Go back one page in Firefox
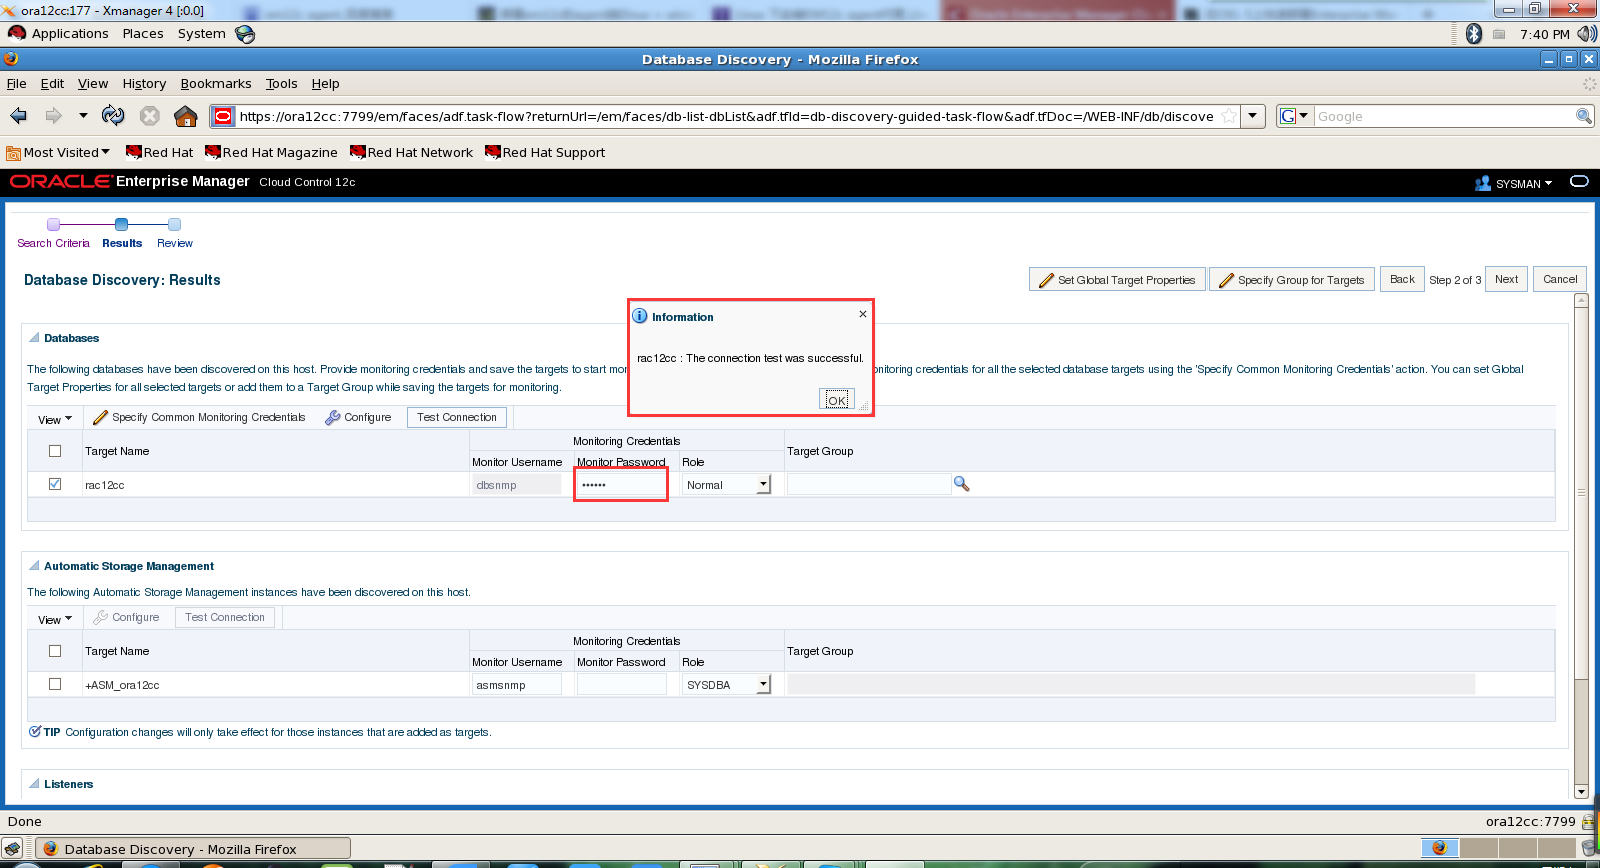This screenshot has width=1600, height=868. point(19,116)
